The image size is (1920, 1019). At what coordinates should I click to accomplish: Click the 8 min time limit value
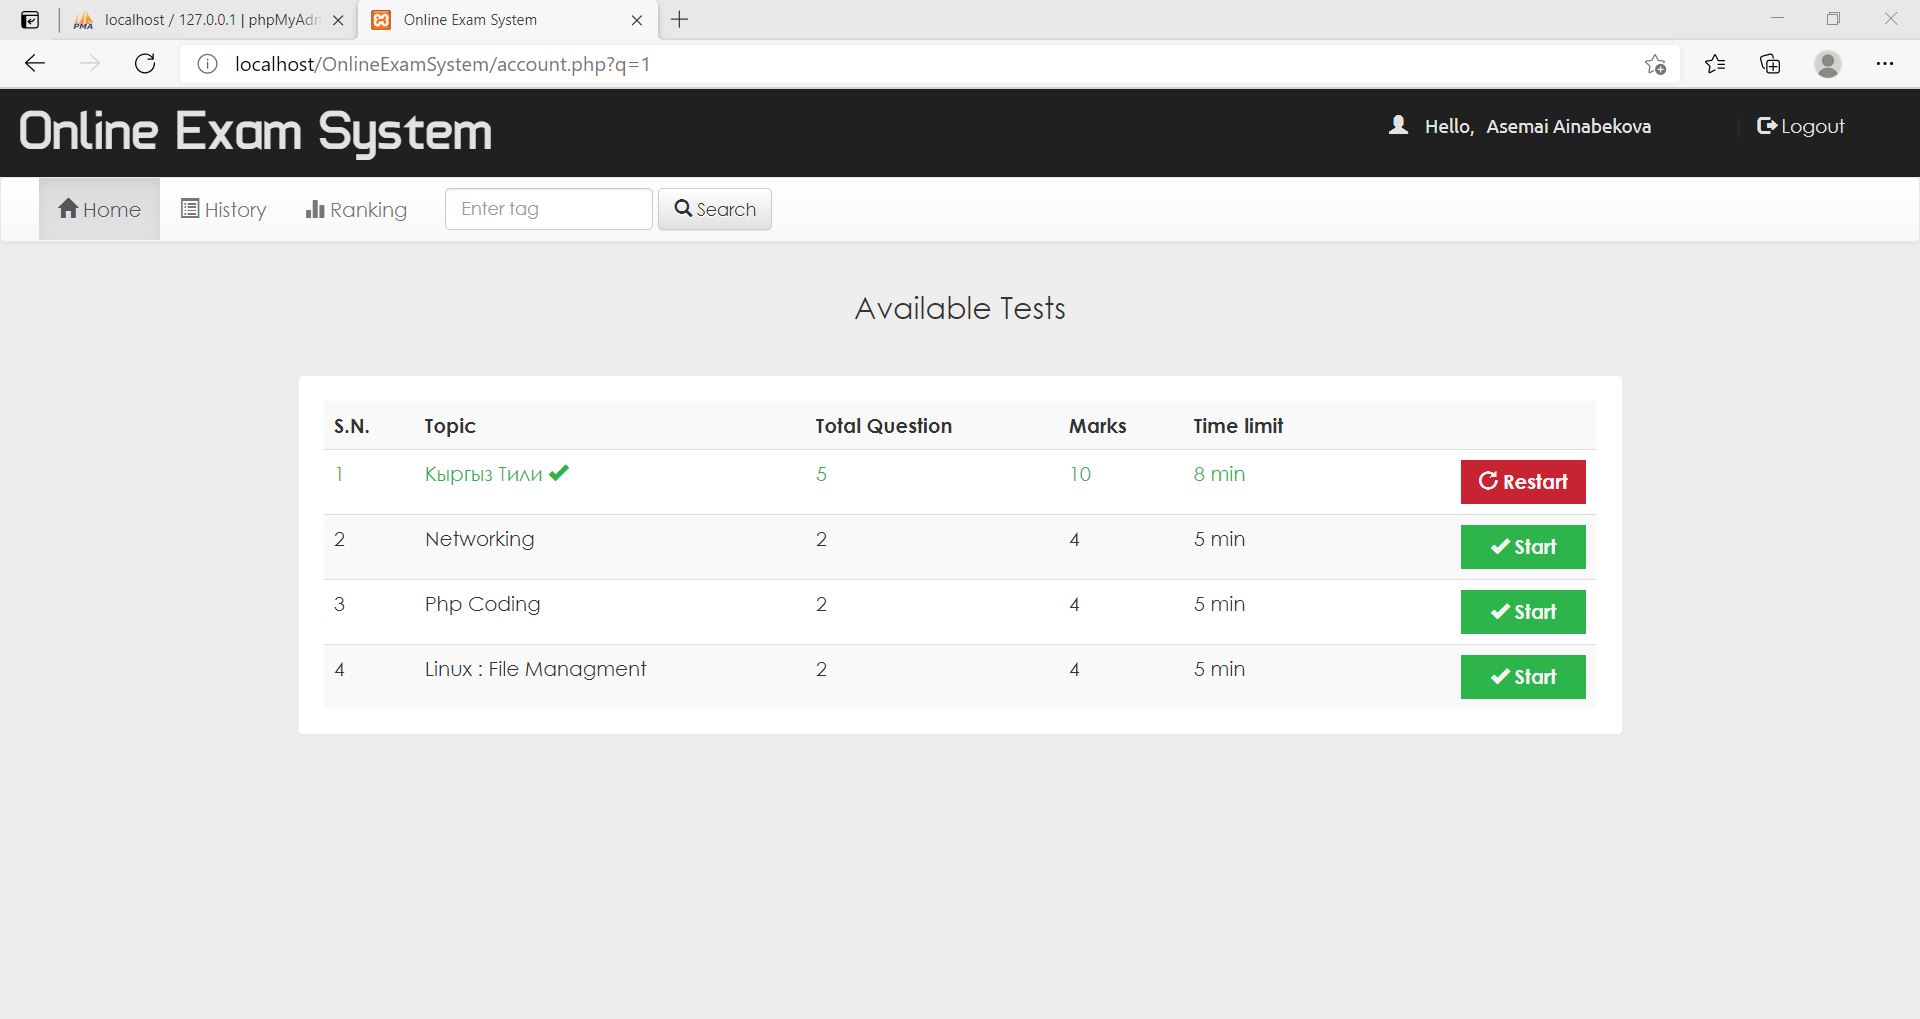[1219, 474]
